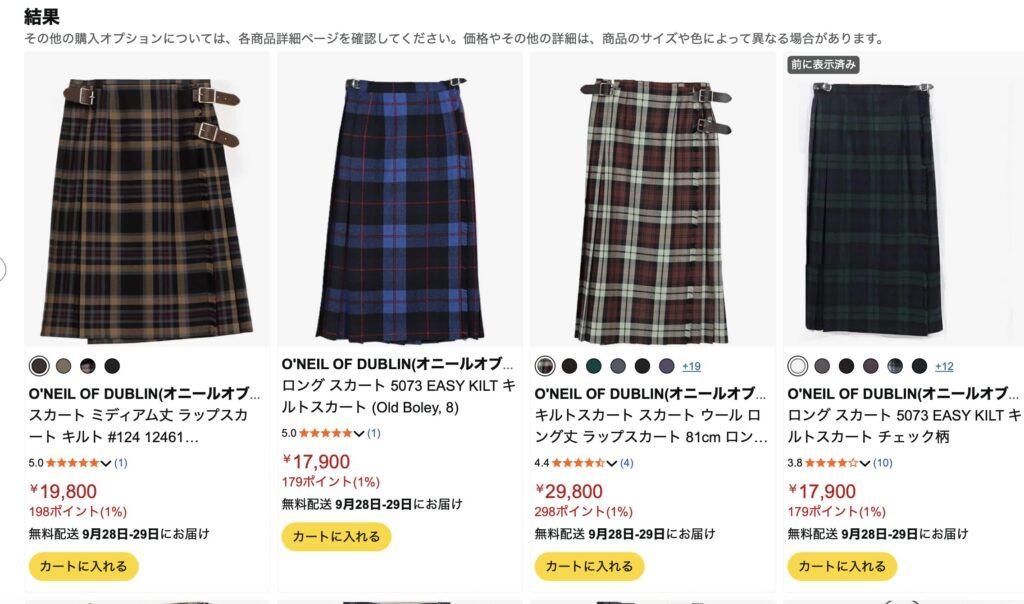
Task: Show +12 more colors for fourth skirt
Action: [944, 366]
